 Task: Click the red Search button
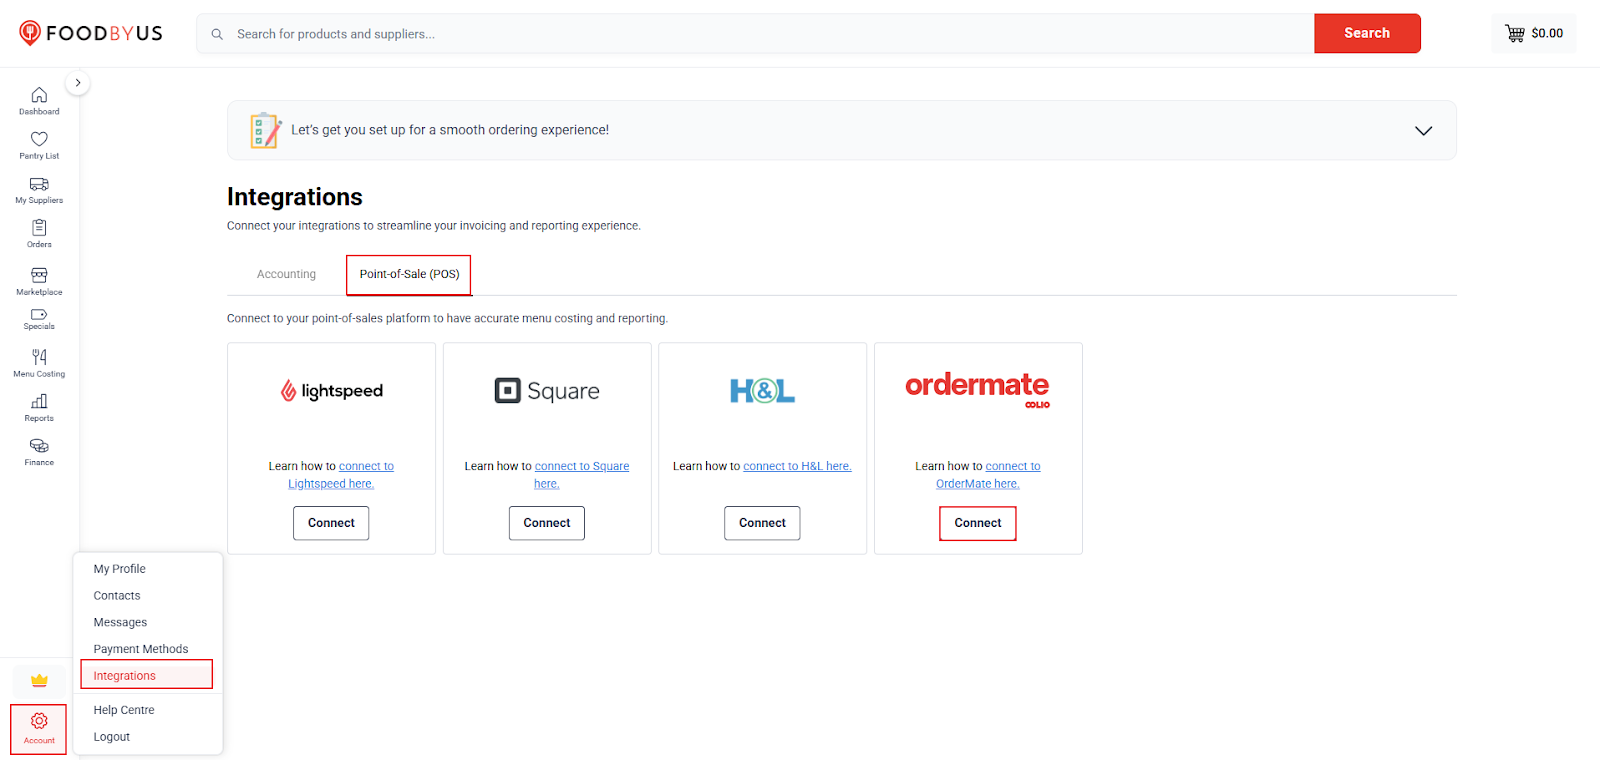[x=1367, y=33]
